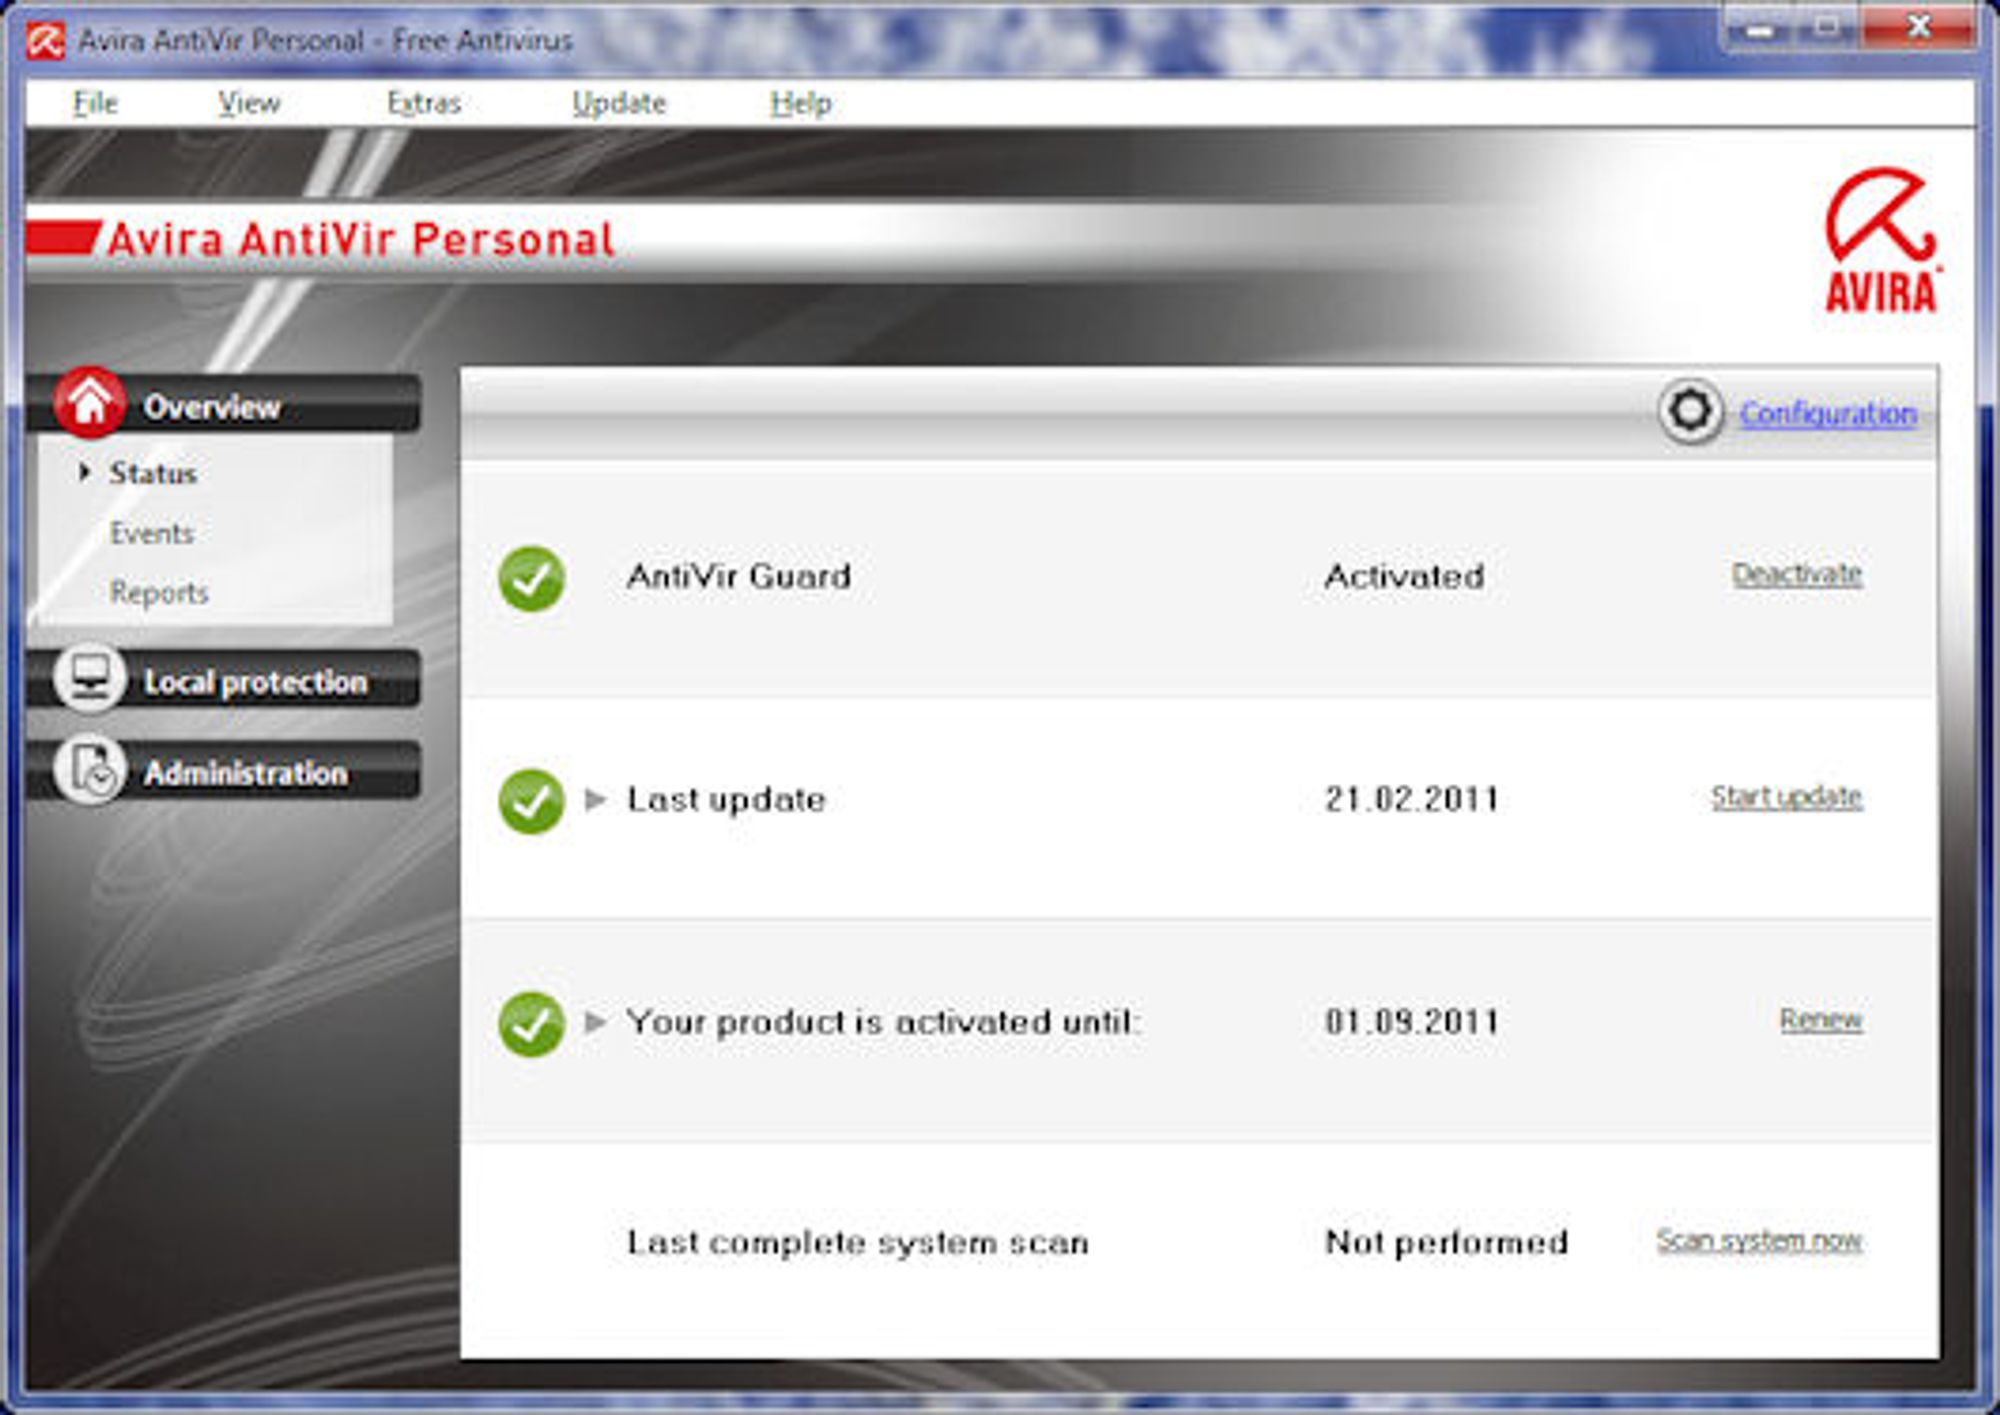Deactivate AntiVir Guard via link
This screenshot has width=2000, height=1415.
1797,574
